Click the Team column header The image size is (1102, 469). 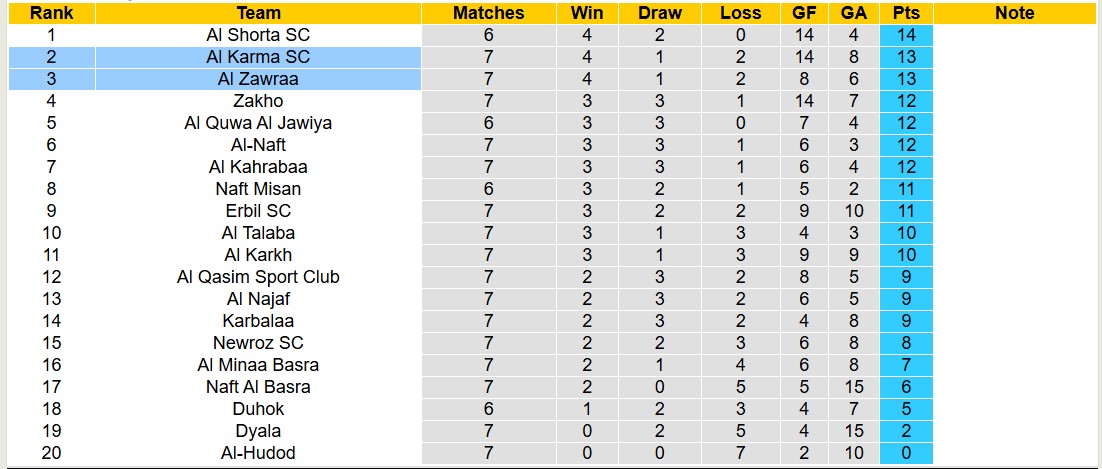[258, 13]
